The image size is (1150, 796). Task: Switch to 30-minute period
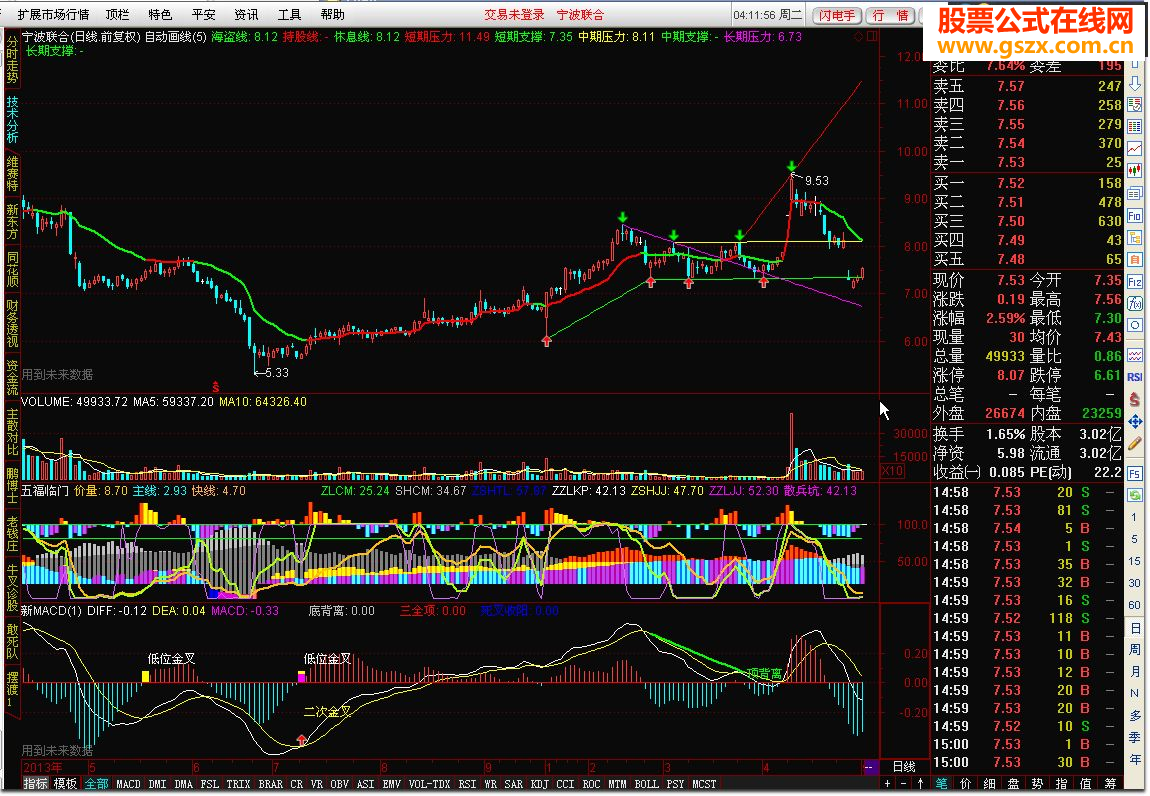click(x=1135, y=583)
